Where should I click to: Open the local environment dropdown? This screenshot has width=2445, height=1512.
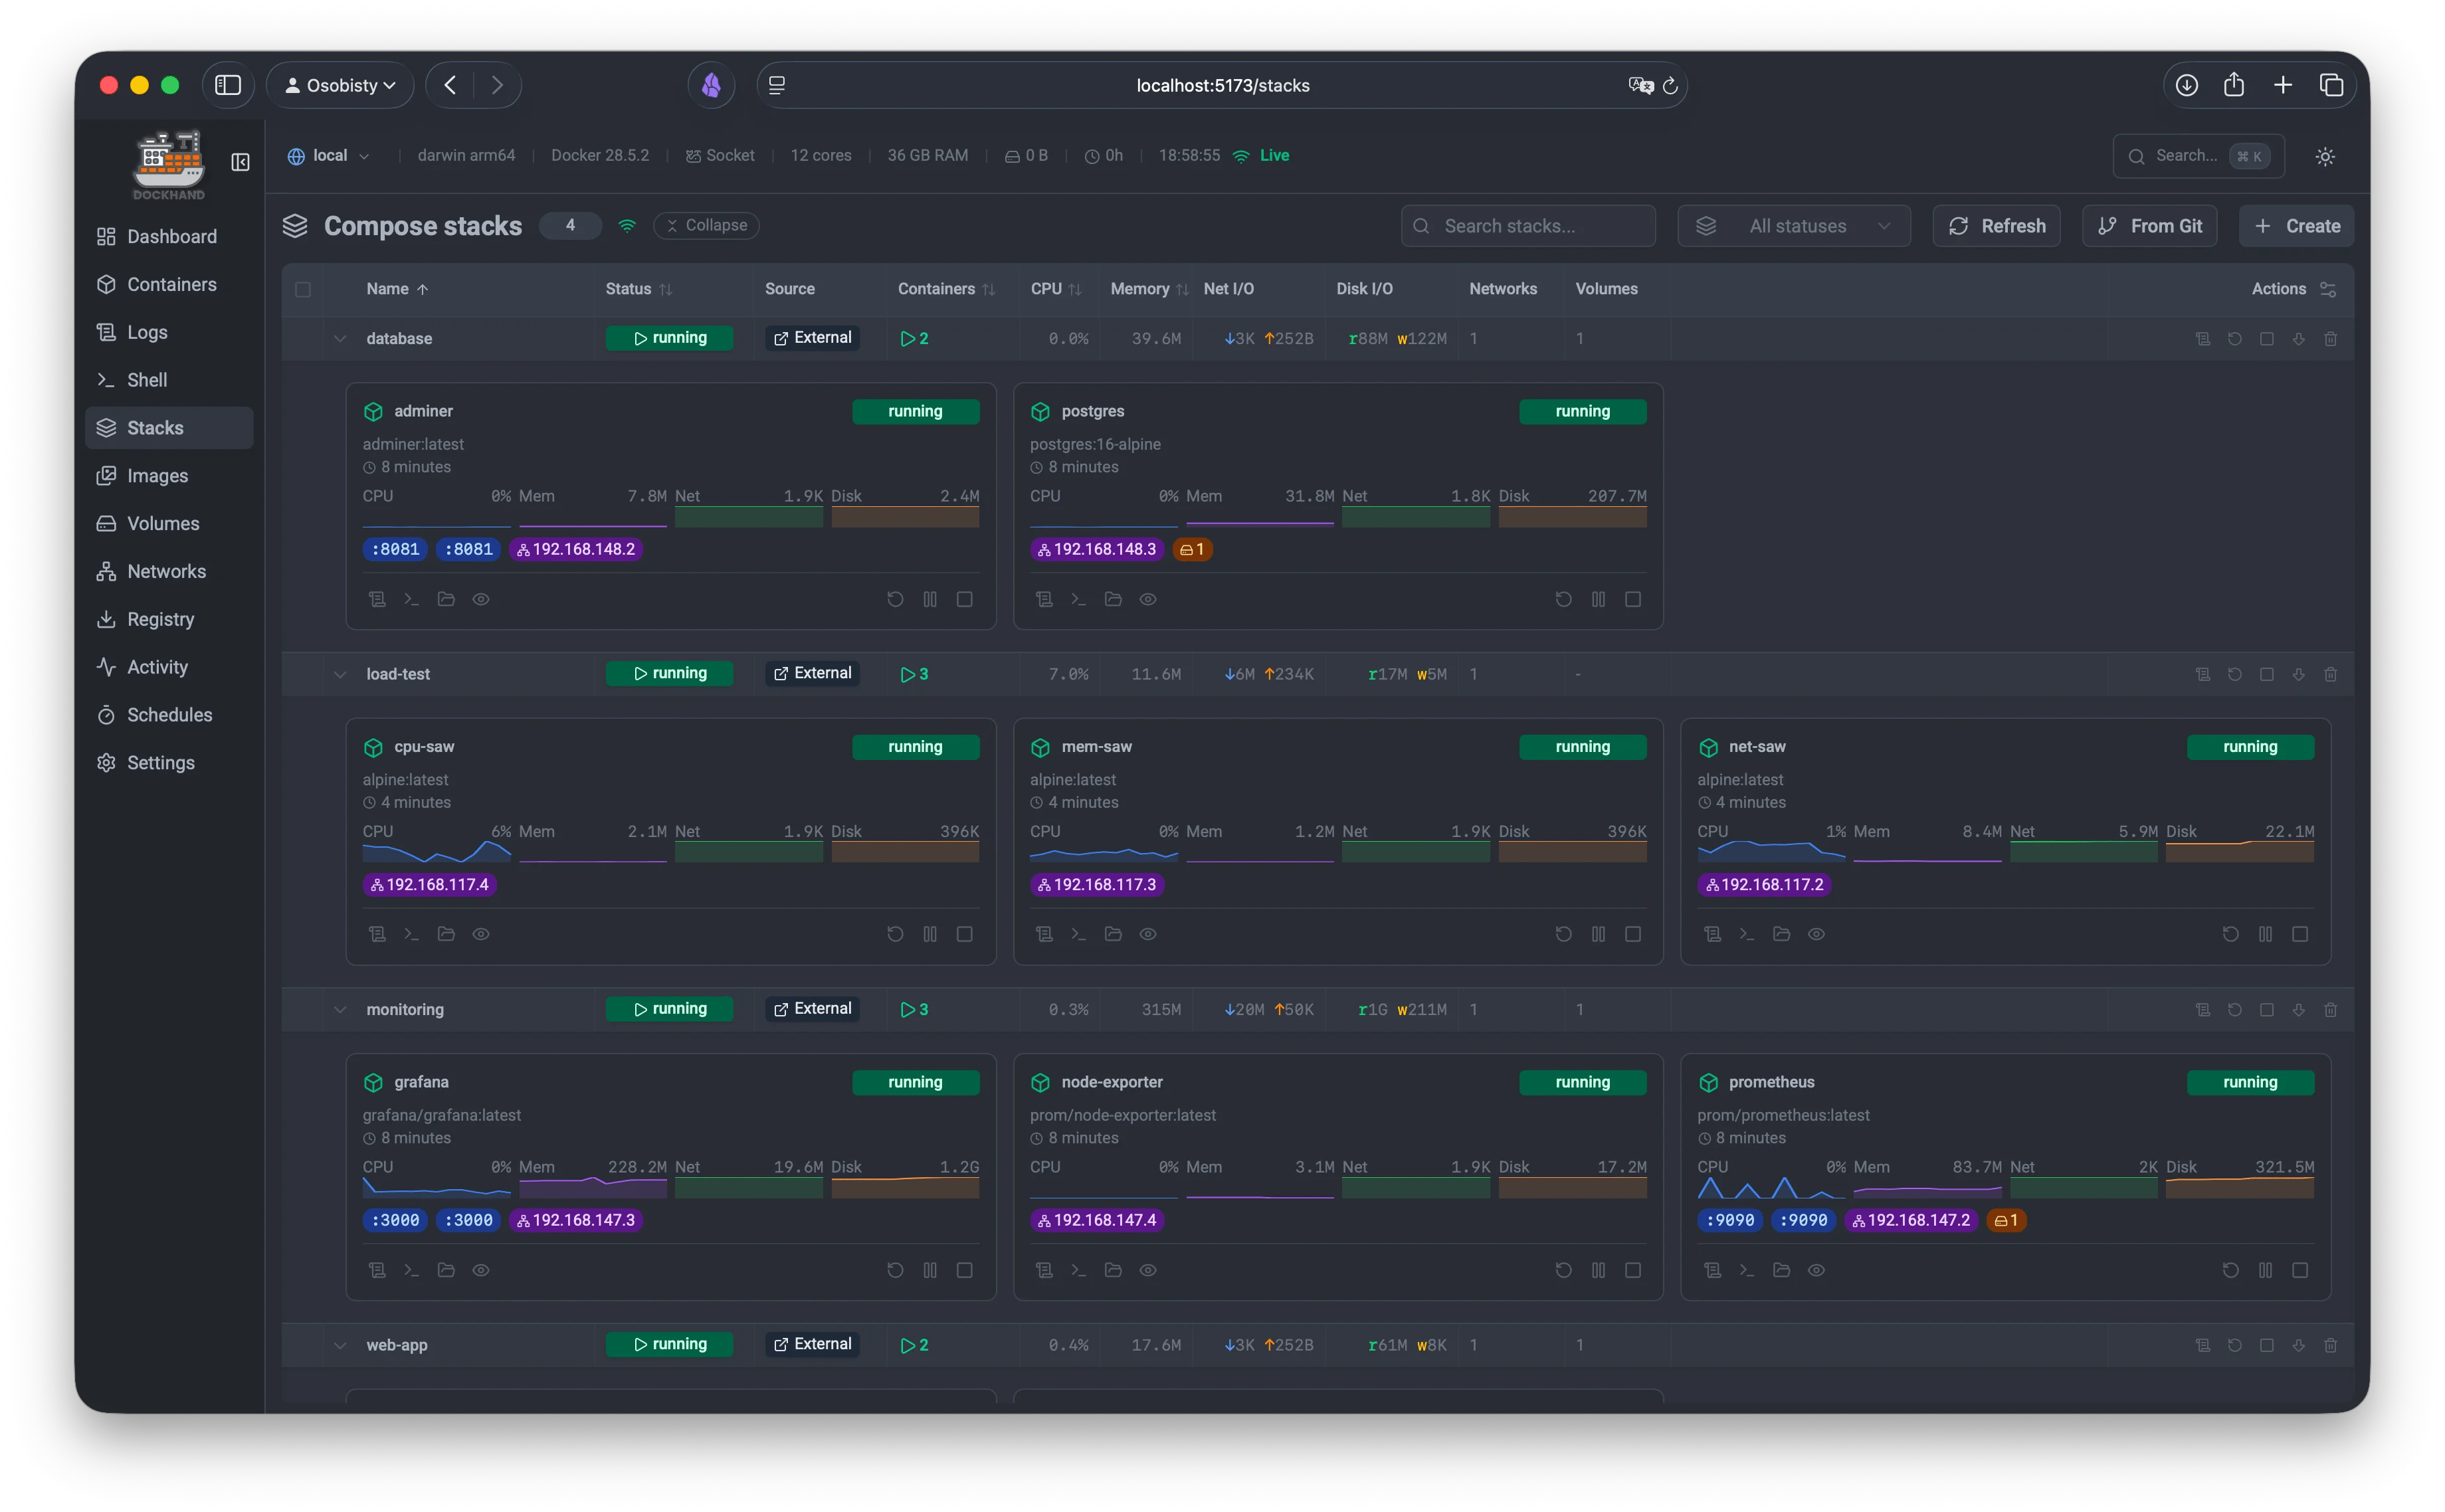[x=329, y=156]
